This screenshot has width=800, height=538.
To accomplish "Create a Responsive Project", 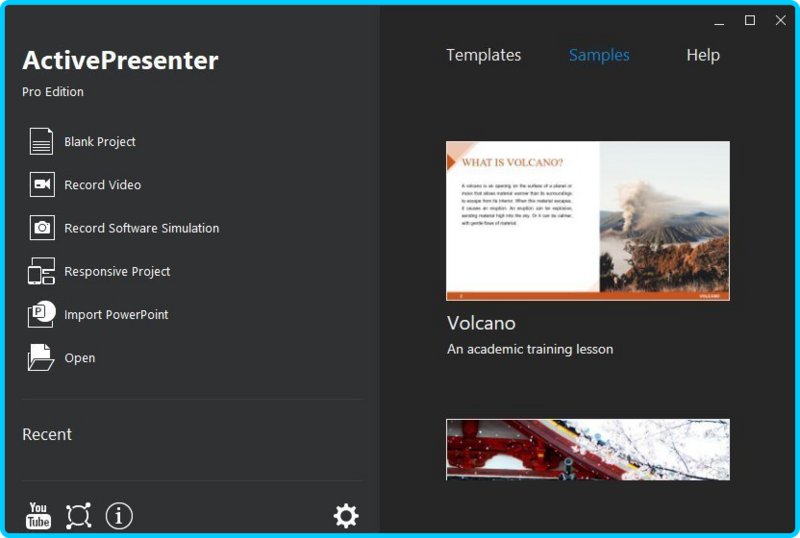I will pos(117,272).
